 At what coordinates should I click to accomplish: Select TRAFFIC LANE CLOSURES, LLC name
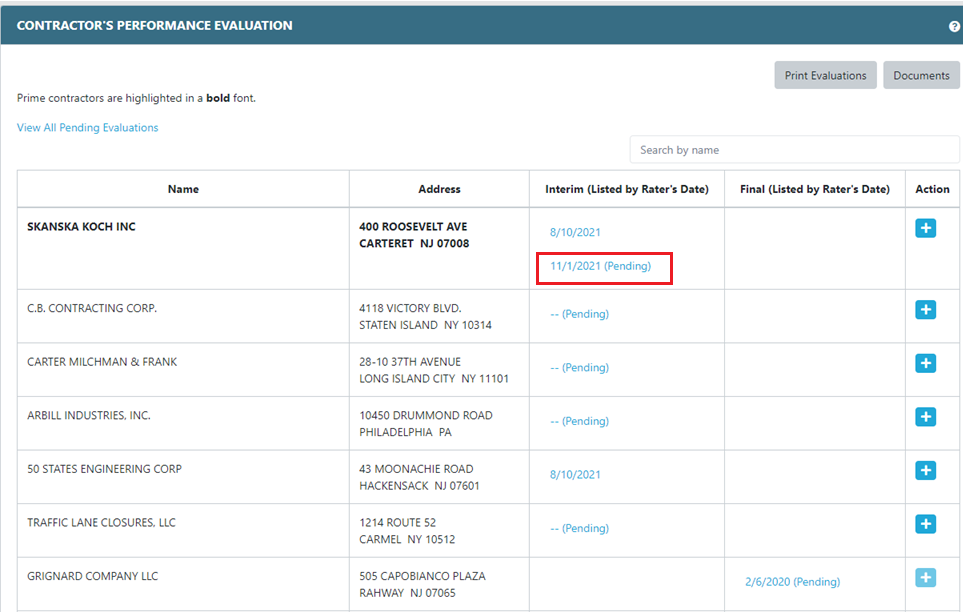click(101, 523)
